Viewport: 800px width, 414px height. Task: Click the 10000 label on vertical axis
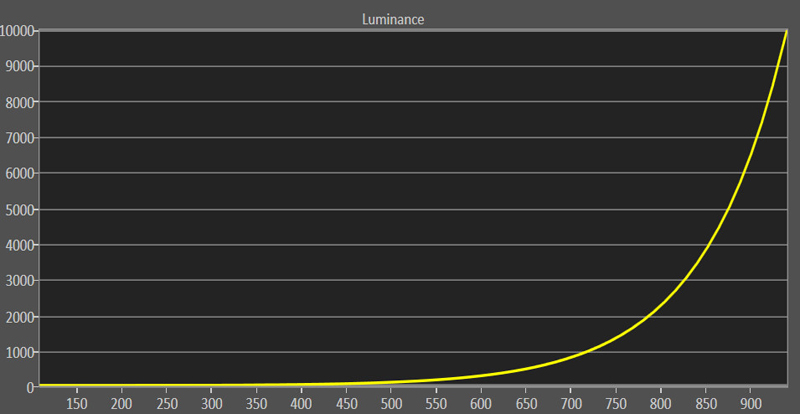[18, 31]
